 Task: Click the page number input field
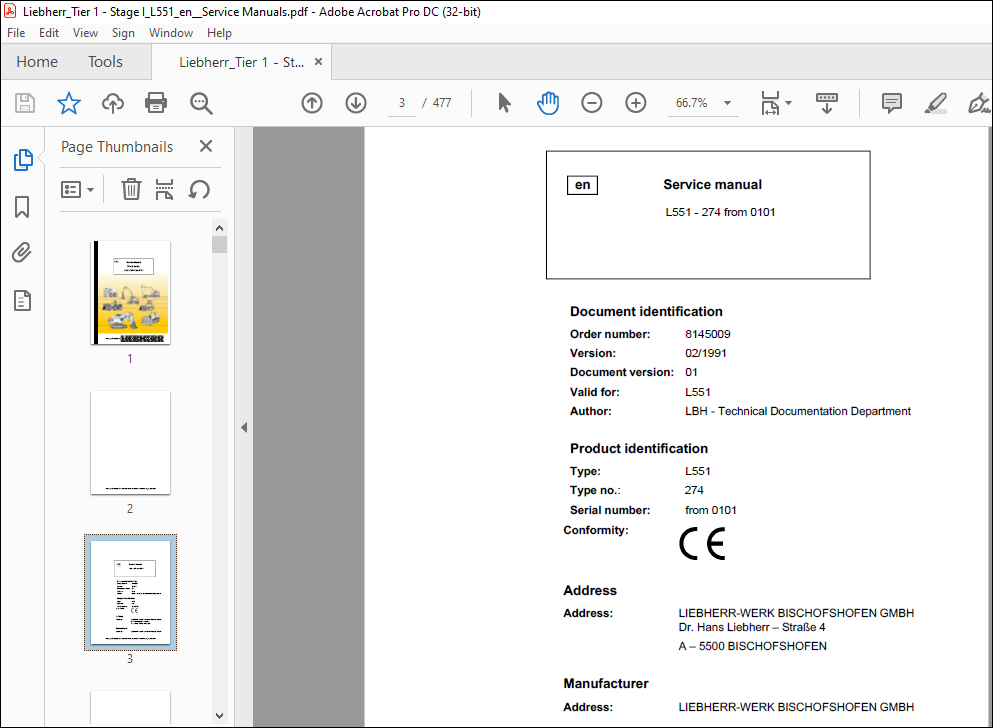(402, 103)
